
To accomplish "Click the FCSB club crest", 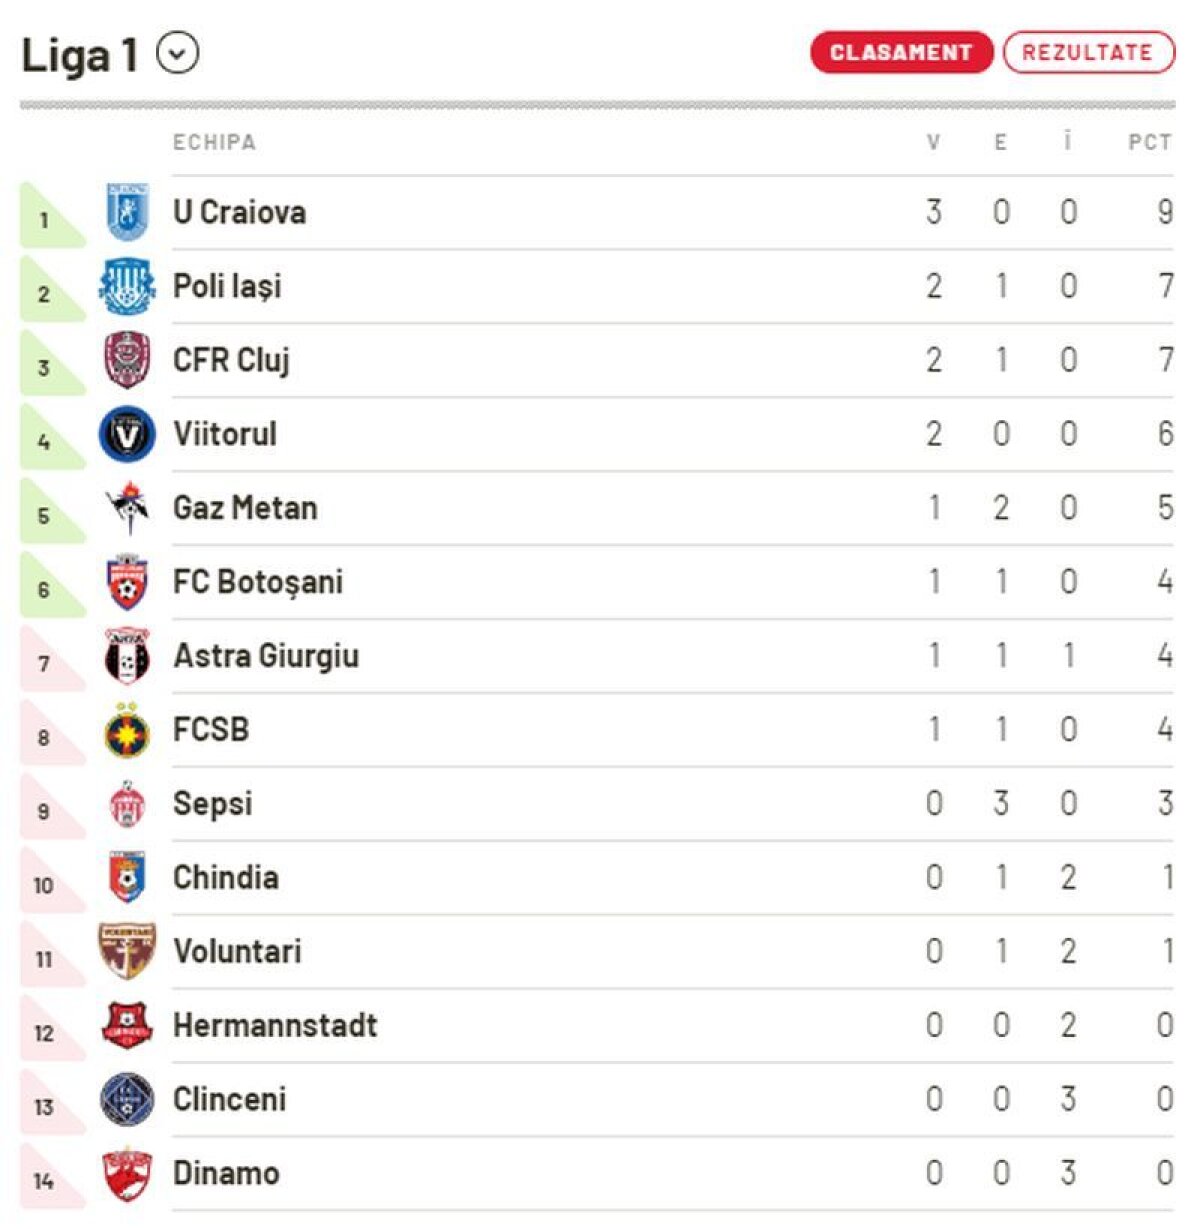I will click(x=127, y=730).
